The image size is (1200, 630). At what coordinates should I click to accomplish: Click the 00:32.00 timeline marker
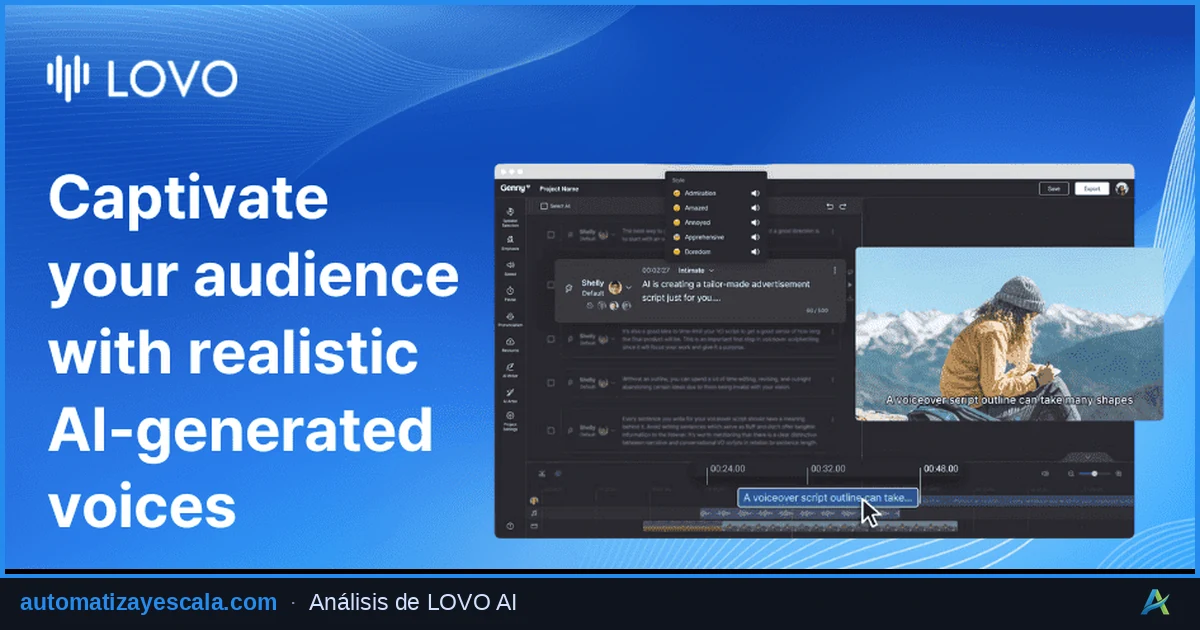pos(829,468)
